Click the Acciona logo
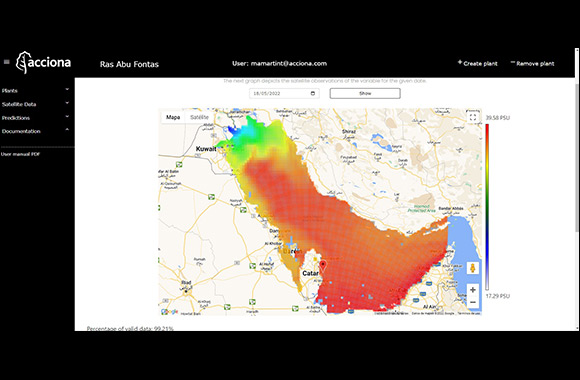 pyautogui.click(x=43, y=63)
